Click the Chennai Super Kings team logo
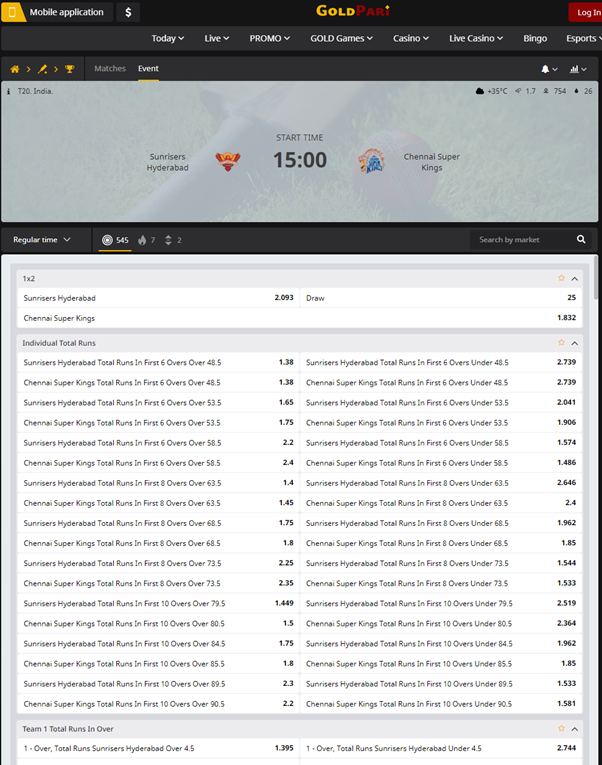This screenshot has width=602, height=765. pyautogui.click(x=371, y=161)
